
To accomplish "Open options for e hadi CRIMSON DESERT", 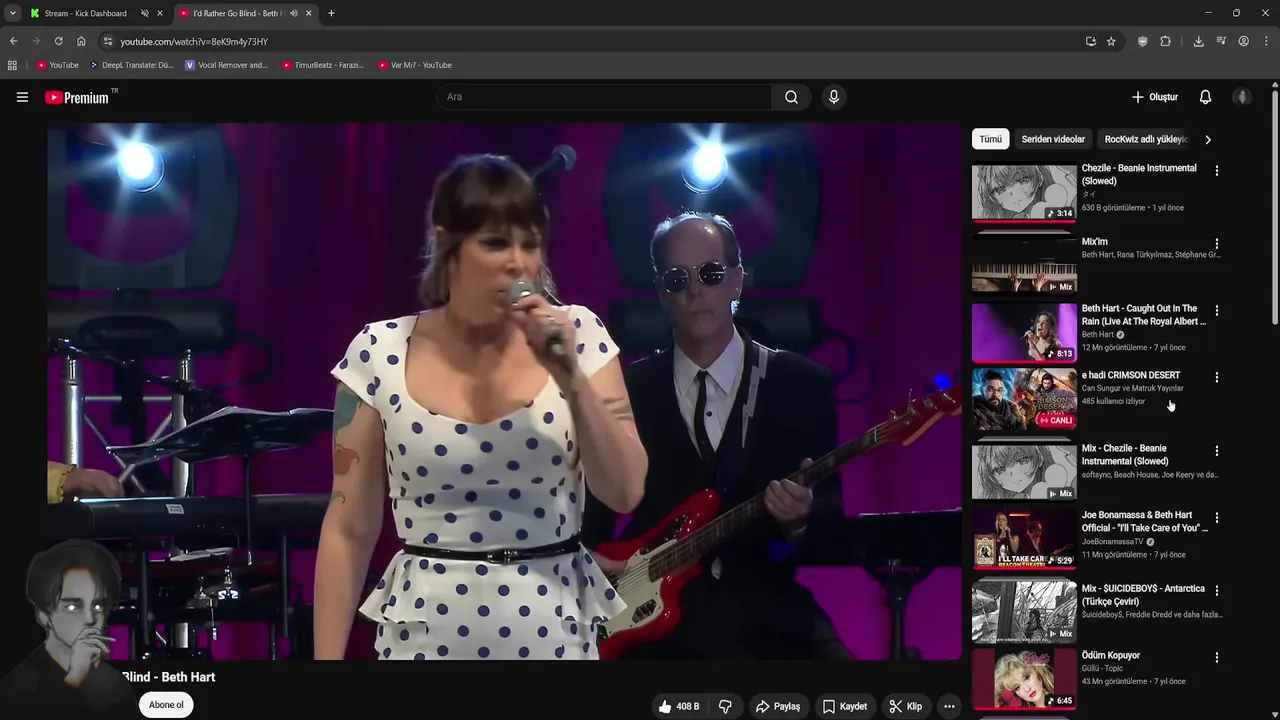I will [1217, 378].
